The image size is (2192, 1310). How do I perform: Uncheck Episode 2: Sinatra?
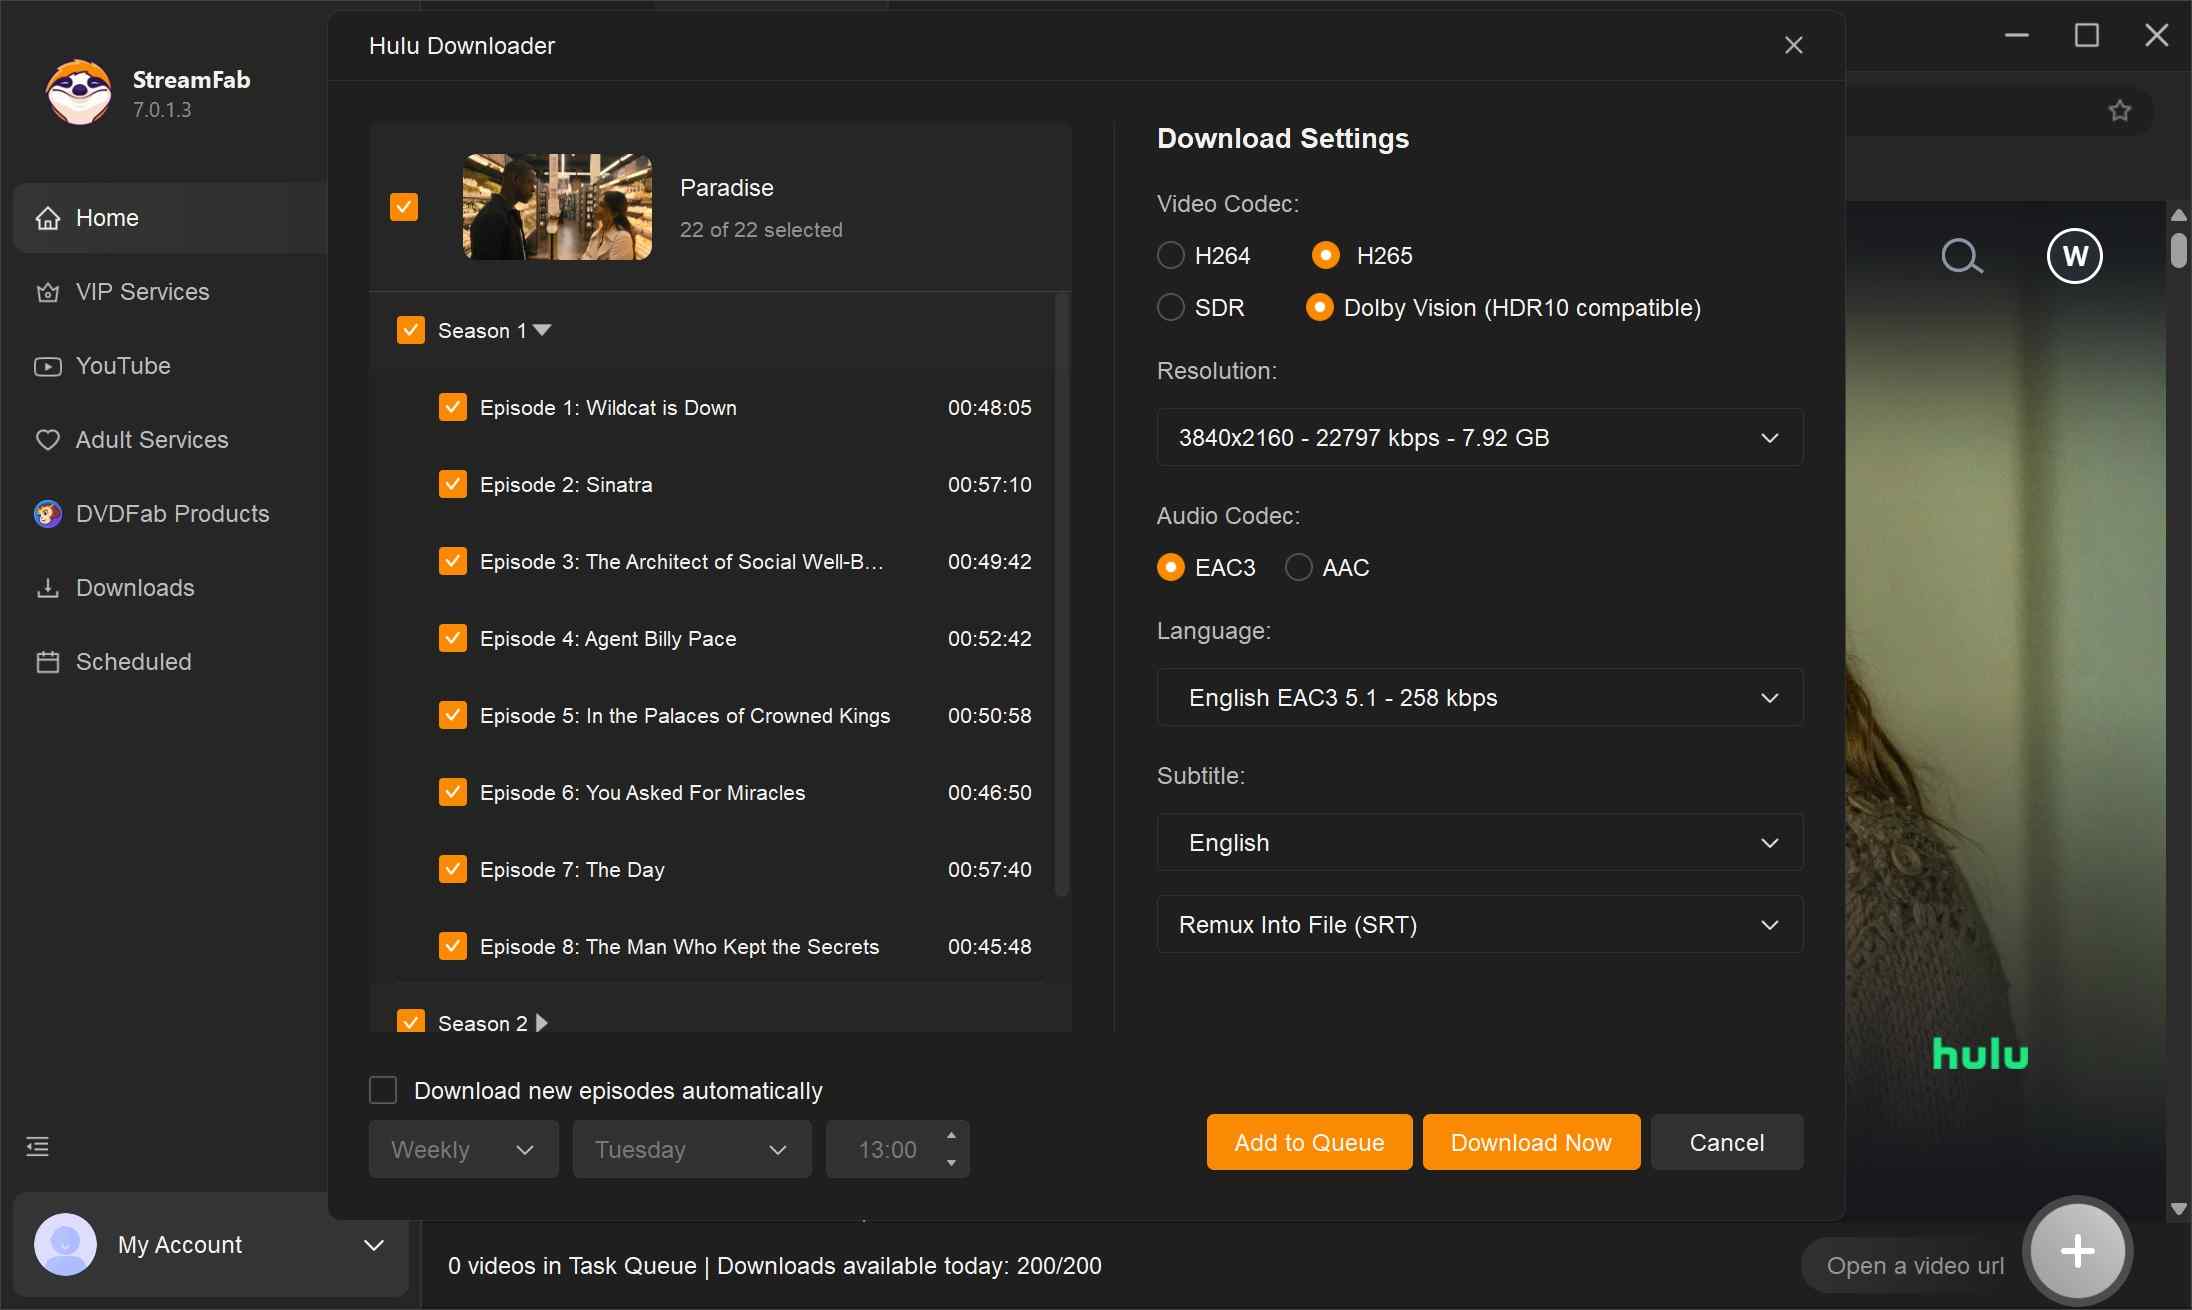pyautogui.click(x=452, y=484)
